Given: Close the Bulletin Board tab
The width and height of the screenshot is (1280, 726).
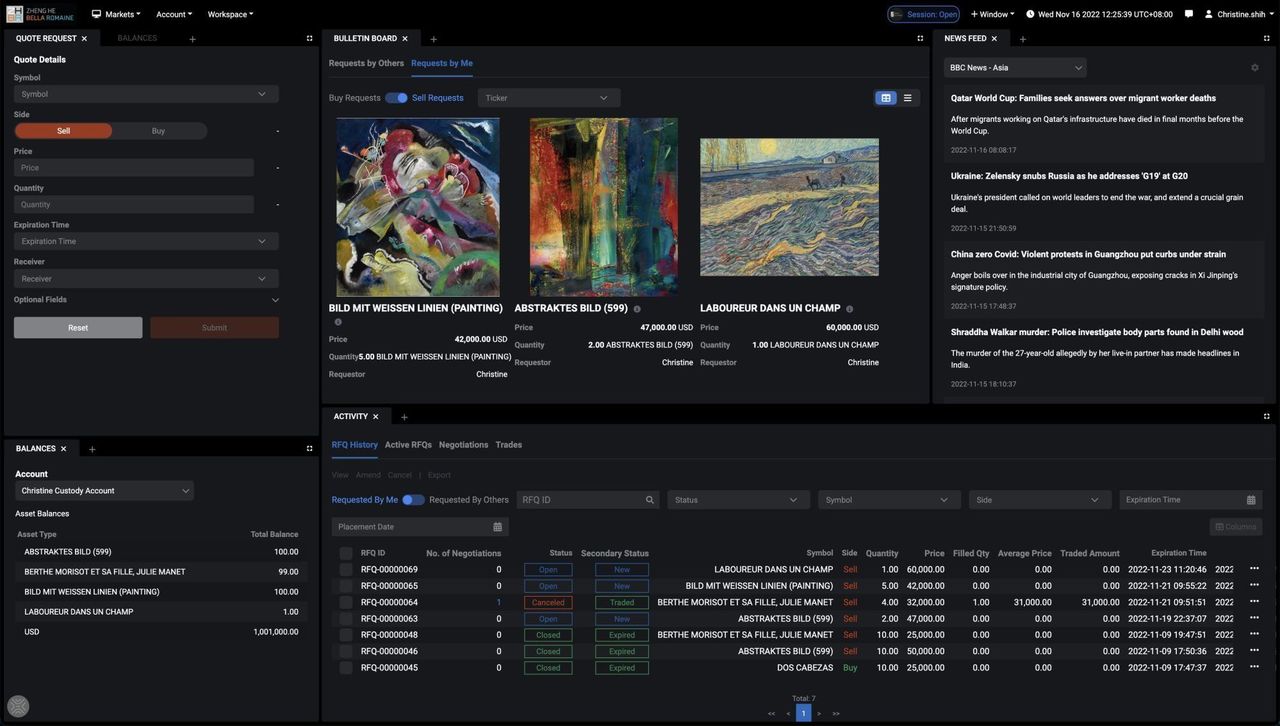Looking at the screenshot, I should click(x=405, y=39).
